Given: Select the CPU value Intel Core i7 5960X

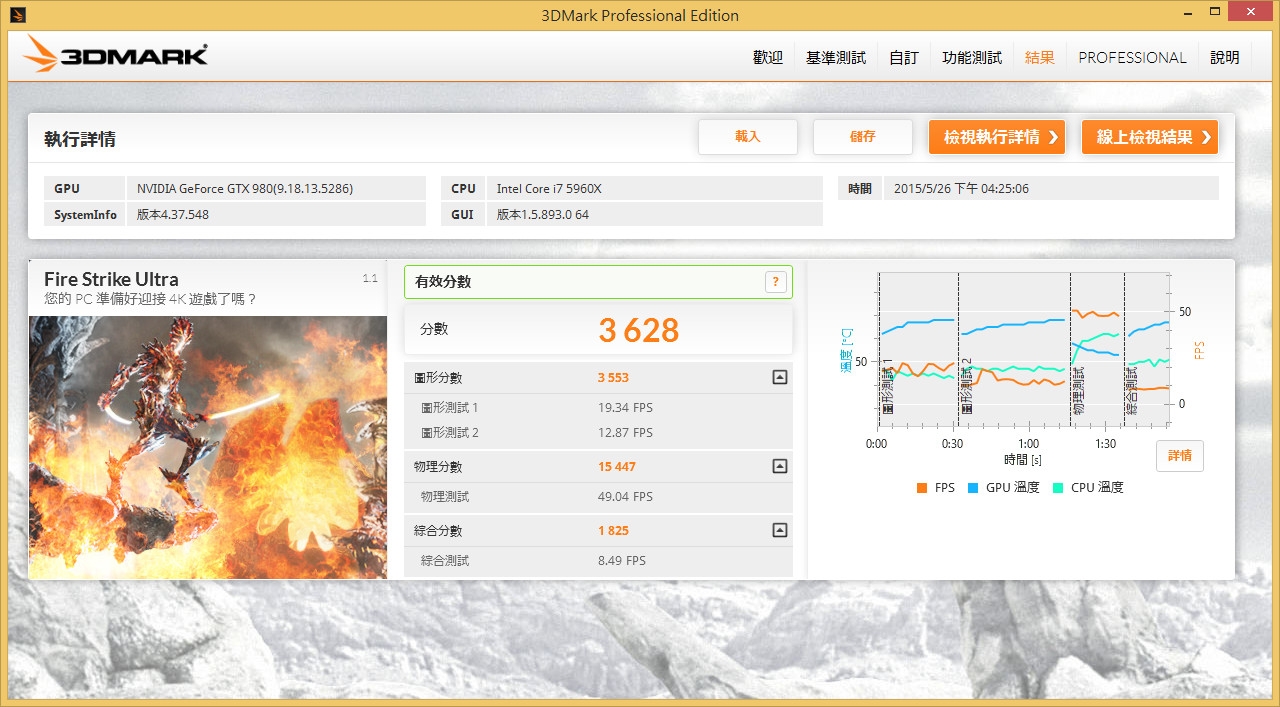Looking at the screenshot, I should (549, 188).
